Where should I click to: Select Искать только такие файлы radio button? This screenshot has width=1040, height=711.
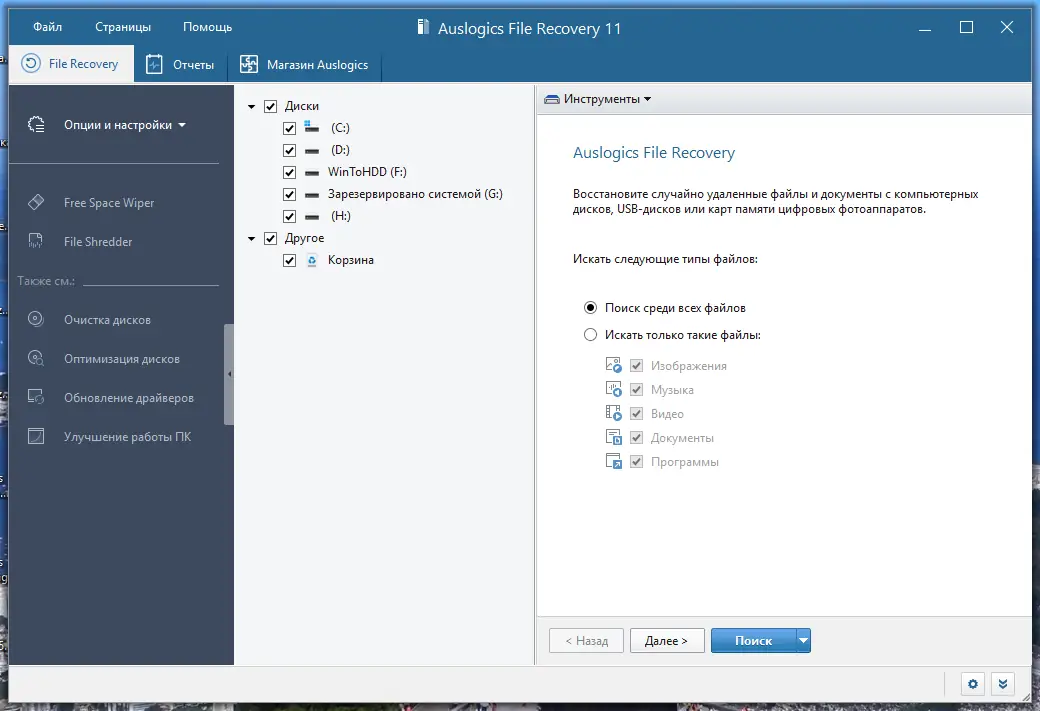pos(590,335)
